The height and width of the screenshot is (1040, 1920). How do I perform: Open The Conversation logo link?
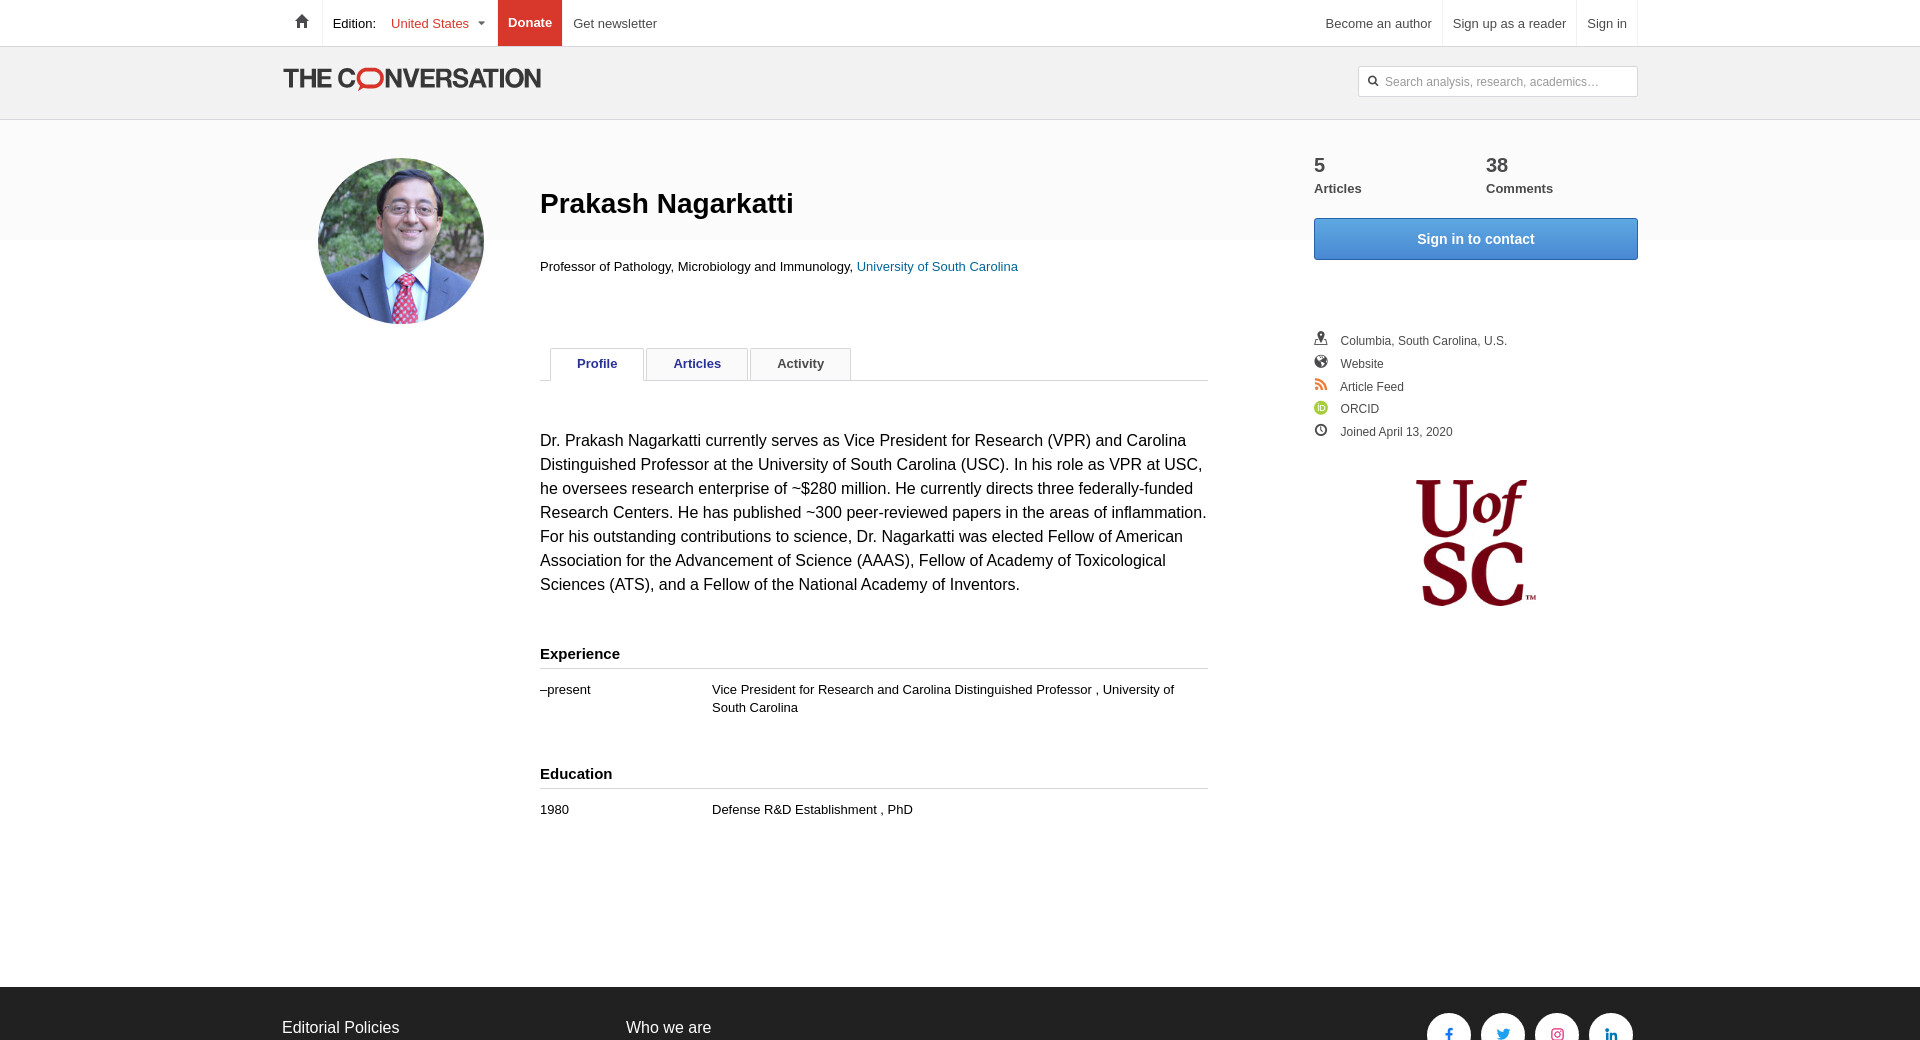(412, 79)
